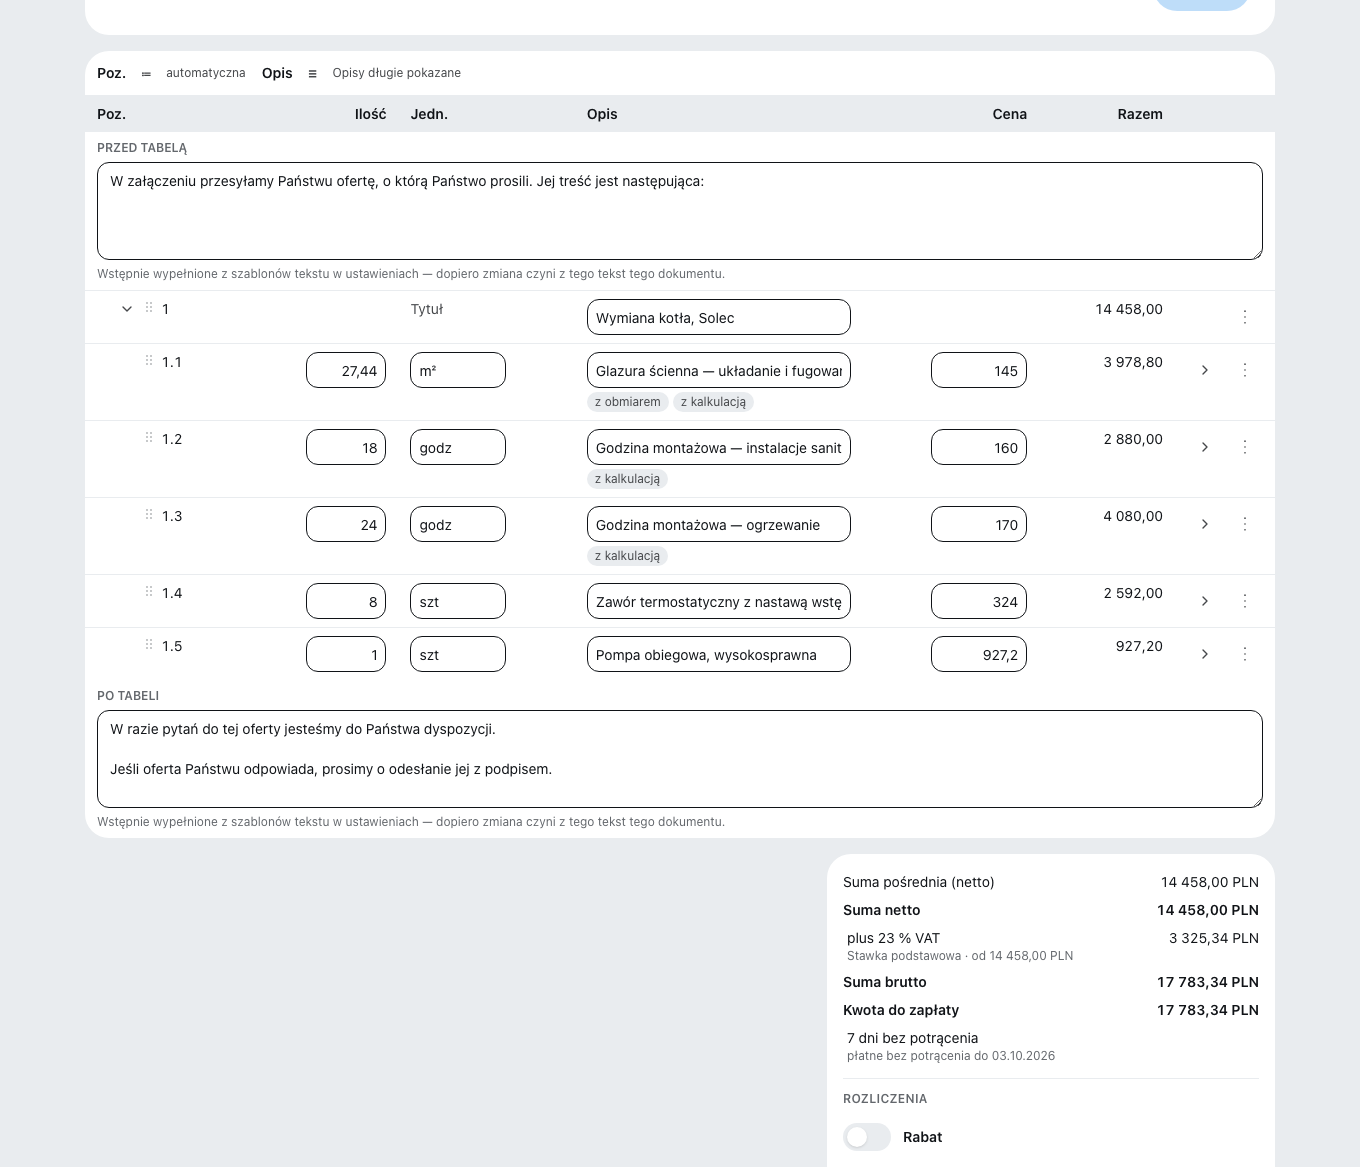Change 'Opisy długie pokazane' setting

point(397,73)
